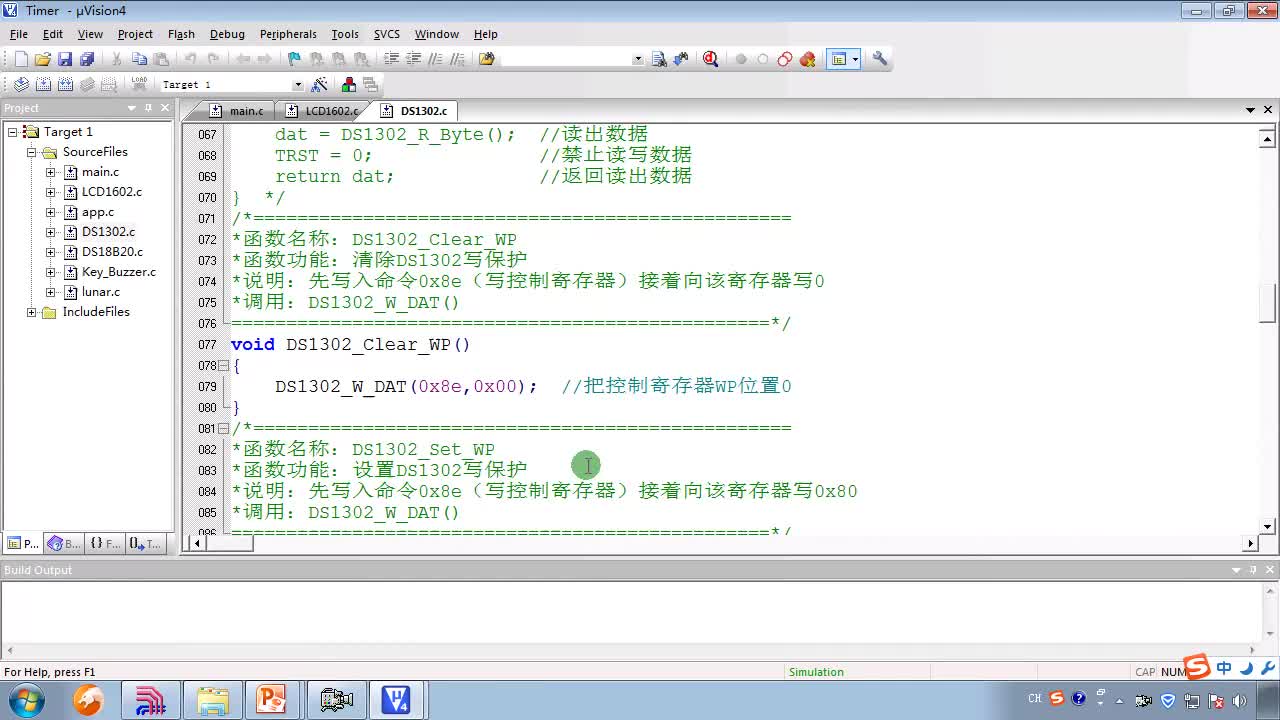Open the Windows Start menu

27,700
